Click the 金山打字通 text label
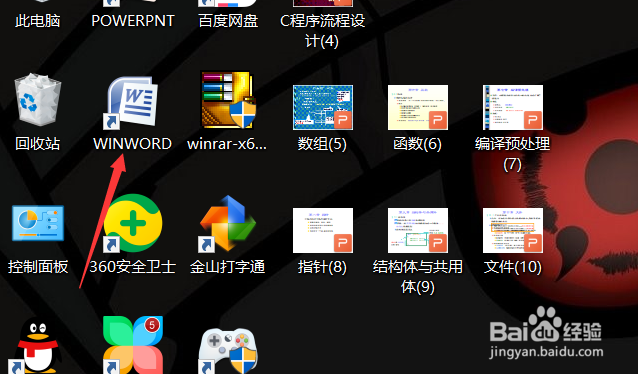The height and width of the screenshot is (374, 638). 227,267
